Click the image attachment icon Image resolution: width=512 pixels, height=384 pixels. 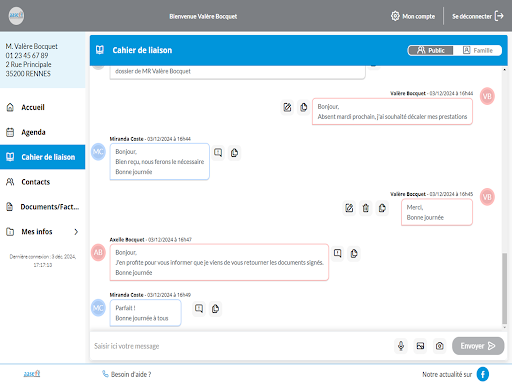pyautogui.click(x=420, y=346)
